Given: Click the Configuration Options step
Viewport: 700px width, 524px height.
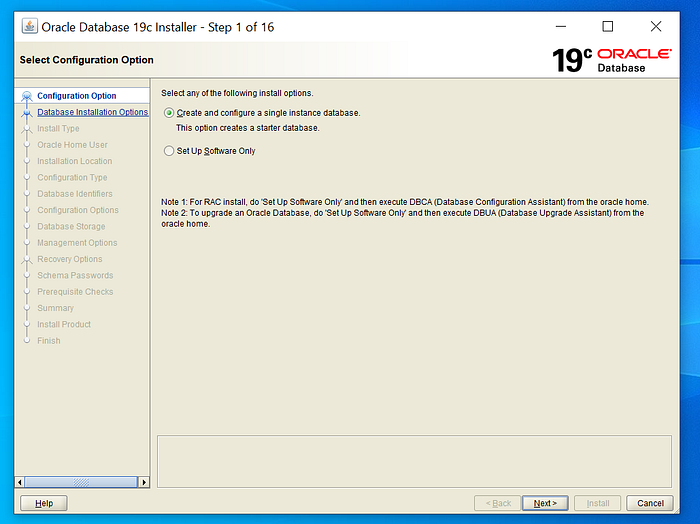Looking at the screenshot, I should click(x=78, y=210).
